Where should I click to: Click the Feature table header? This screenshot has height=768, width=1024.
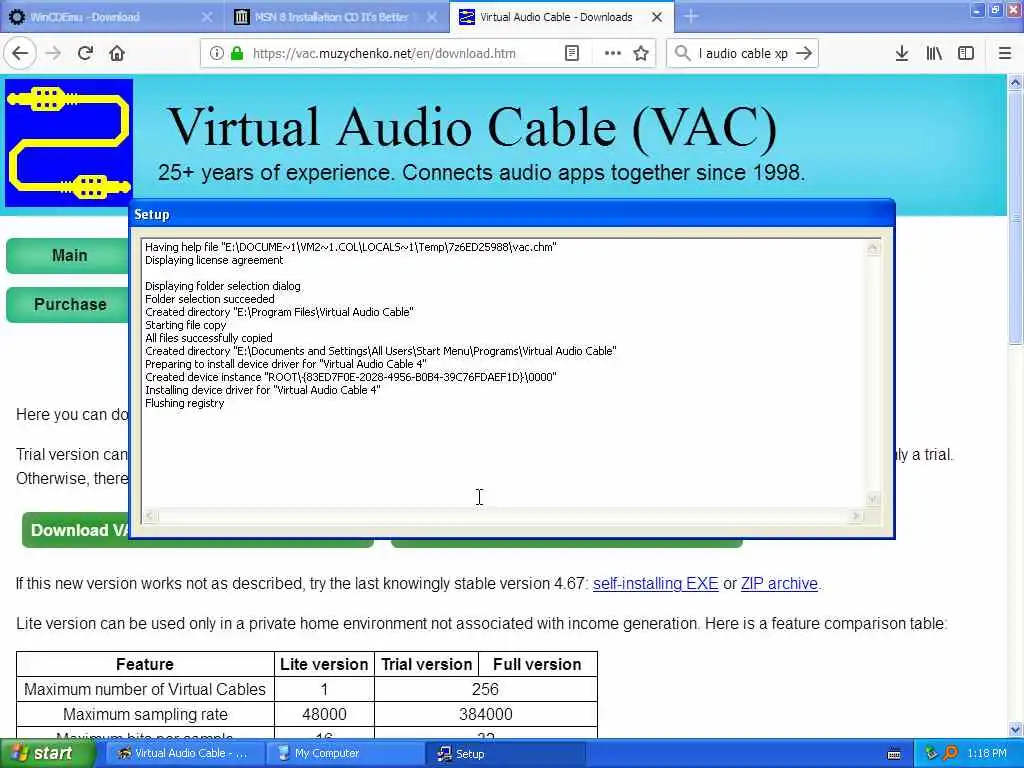tap(145, 664)
